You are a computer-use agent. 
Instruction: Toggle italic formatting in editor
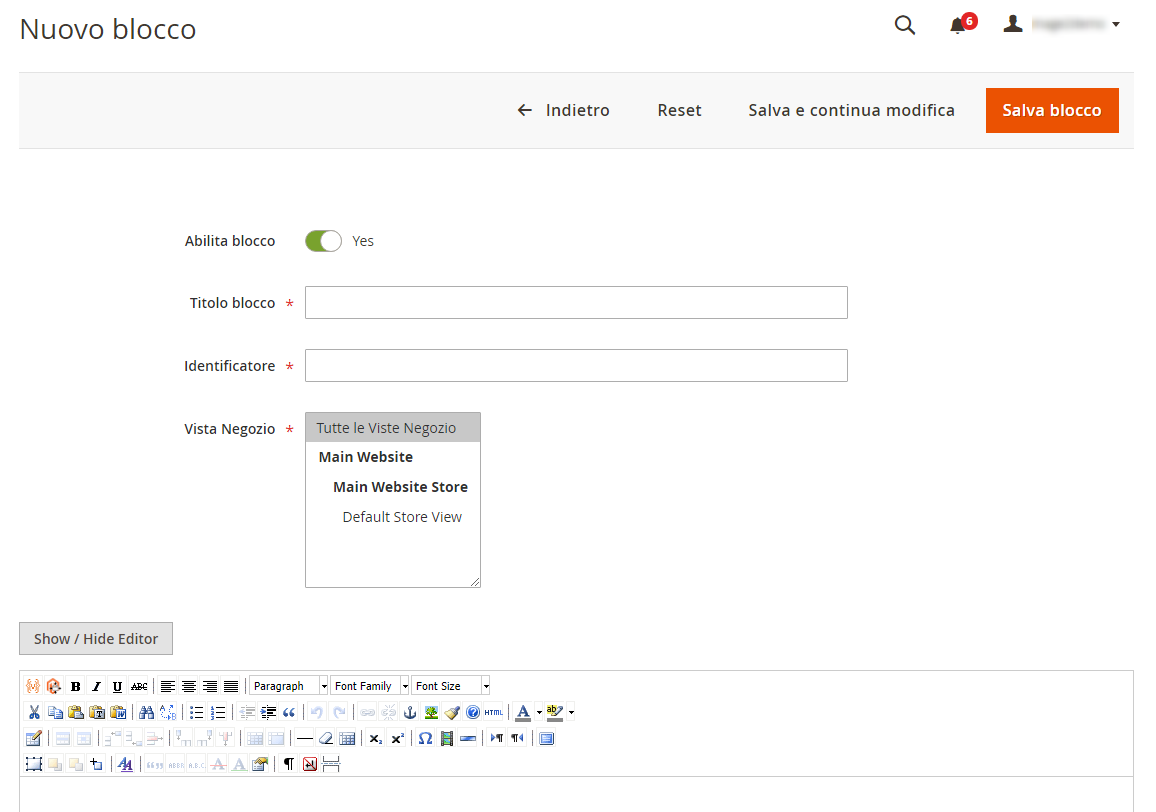click(97, 687)
